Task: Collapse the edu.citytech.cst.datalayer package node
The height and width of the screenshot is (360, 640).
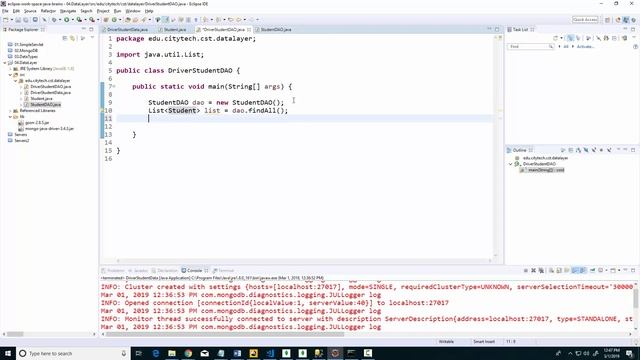Action: [x=16, y=81]
